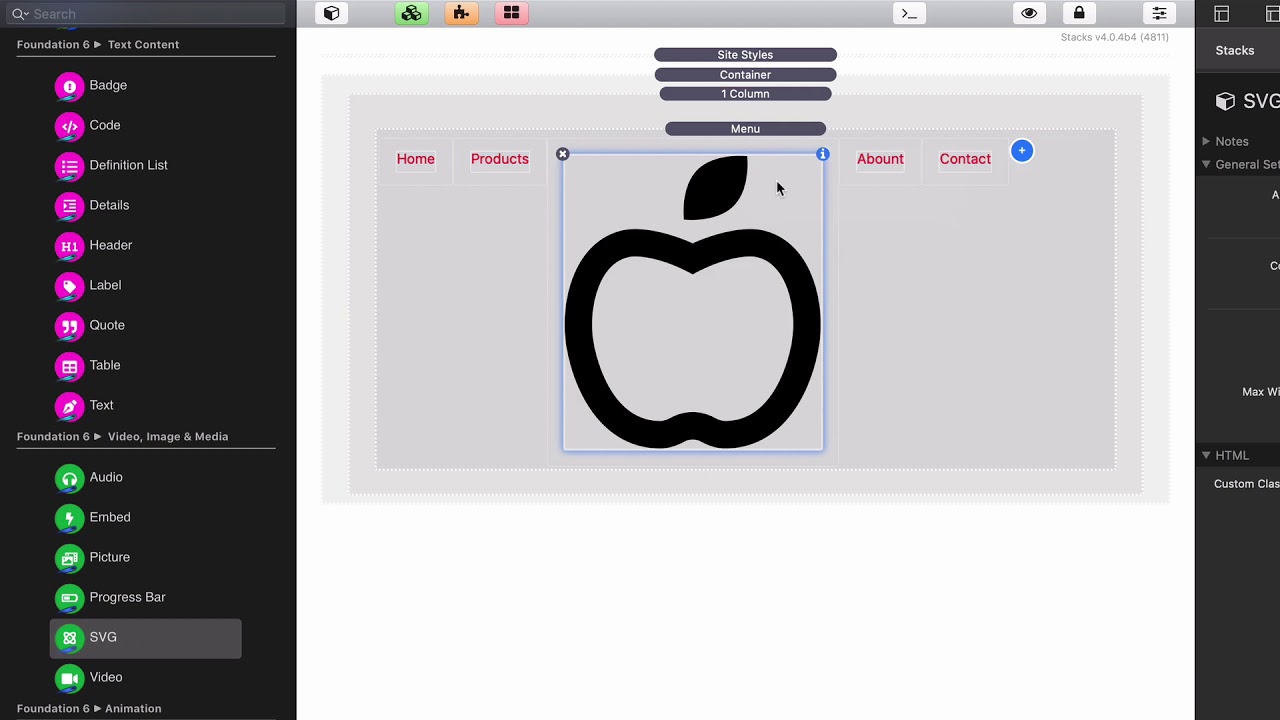Expand the Notes section
Image resolution: width=1280 pixels, height=720 pixels.
[1206, 142]
